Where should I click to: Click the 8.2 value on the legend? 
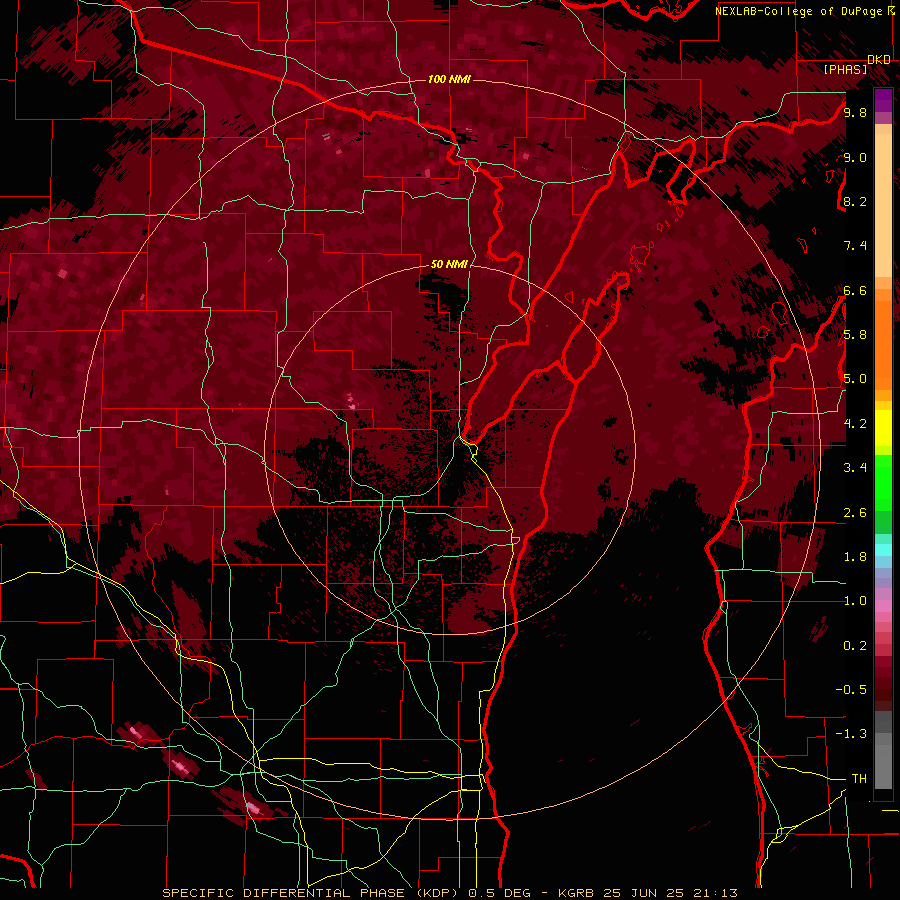coord(855,201)
